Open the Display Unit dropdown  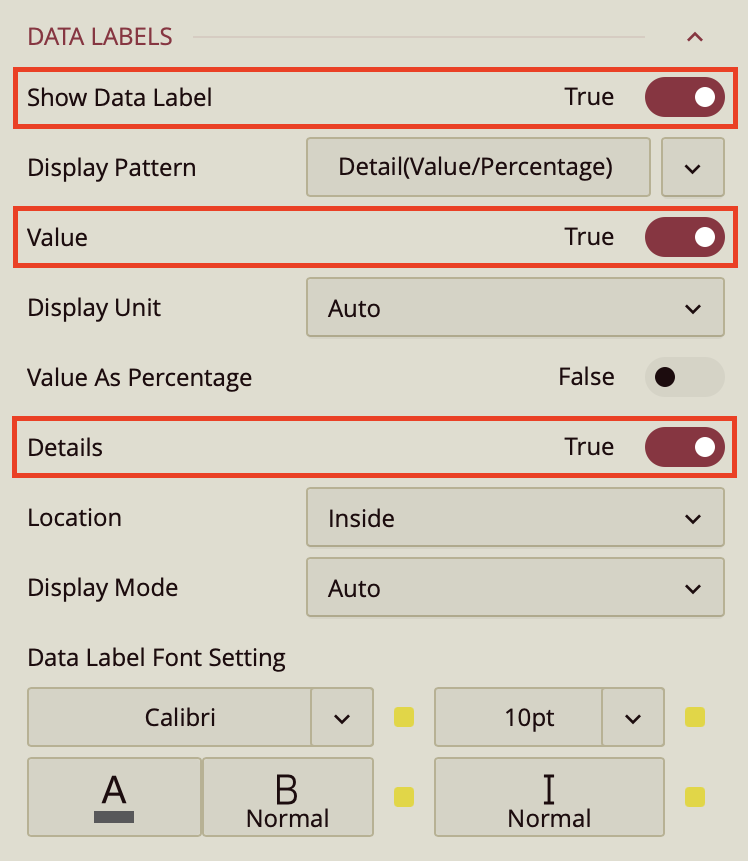514,308
